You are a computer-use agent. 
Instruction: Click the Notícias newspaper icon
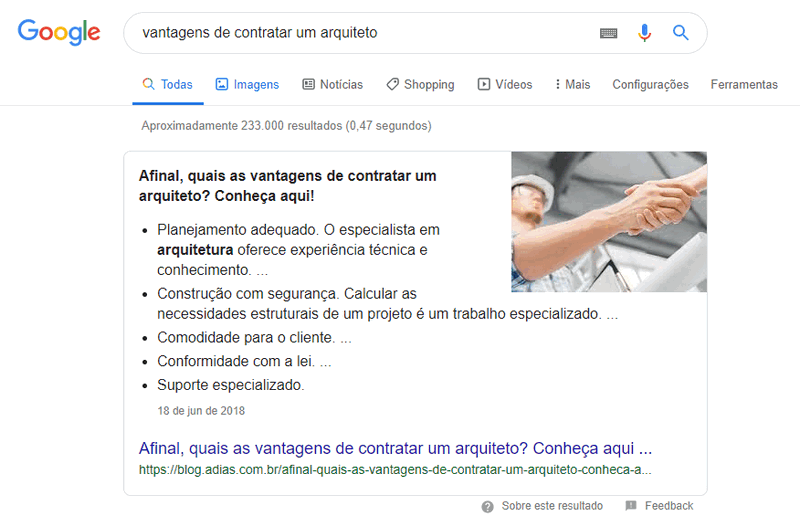pyautogui.click(x=308, y=84)
